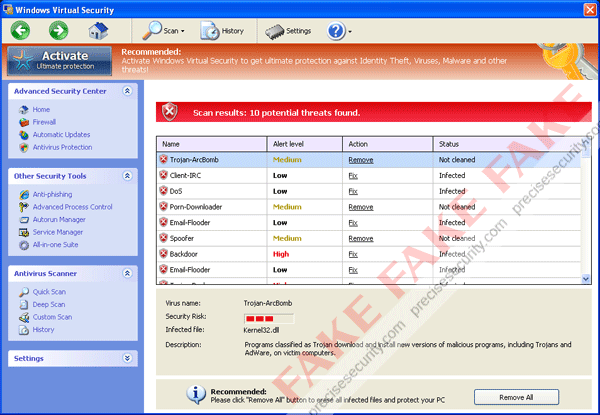Viewport: 600px width, 415px height.
Task: Click the Scan magnifier toolbar icon
Action: pos(152,30)
